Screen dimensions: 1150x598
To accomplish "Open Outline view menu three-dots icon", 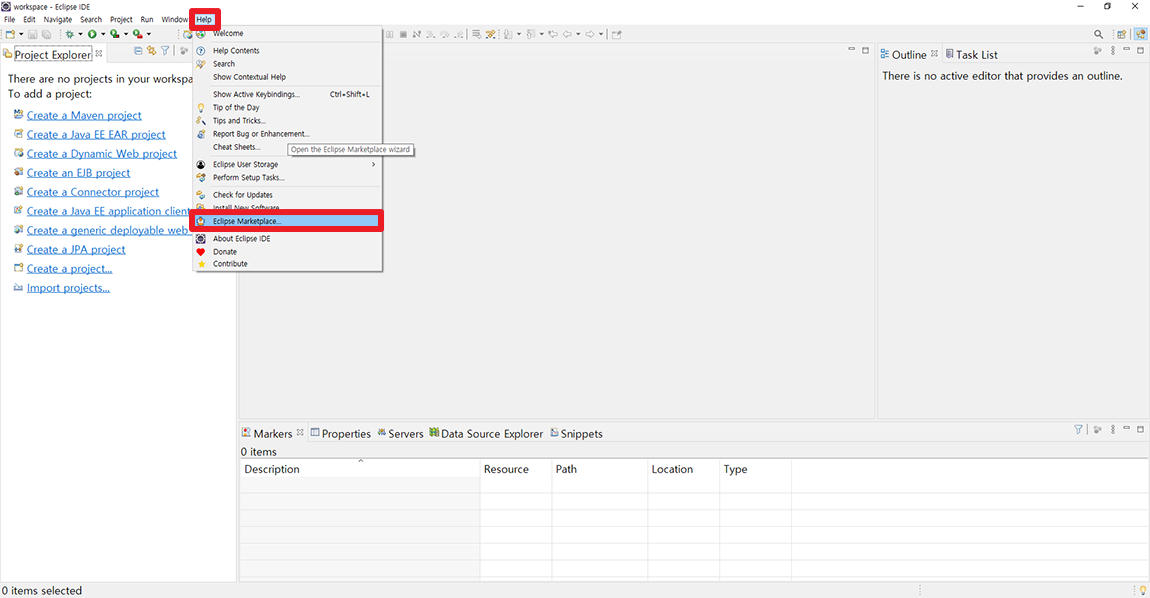I will point(1113,51).
